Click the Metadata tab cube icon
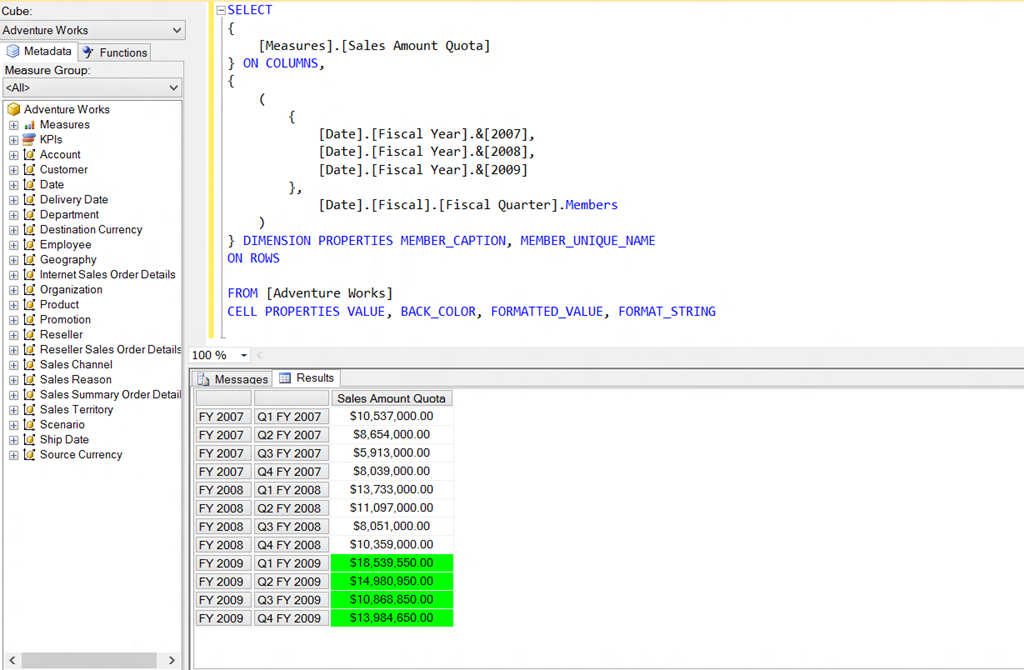 tap(12, 51)
